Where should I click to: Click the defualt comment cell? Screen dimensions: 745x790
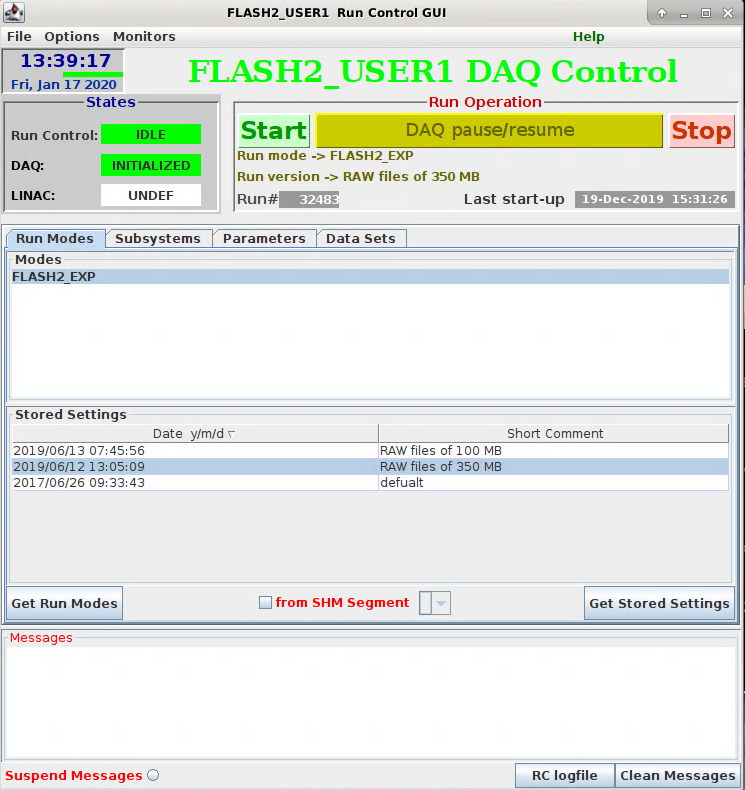click(554, 483)
